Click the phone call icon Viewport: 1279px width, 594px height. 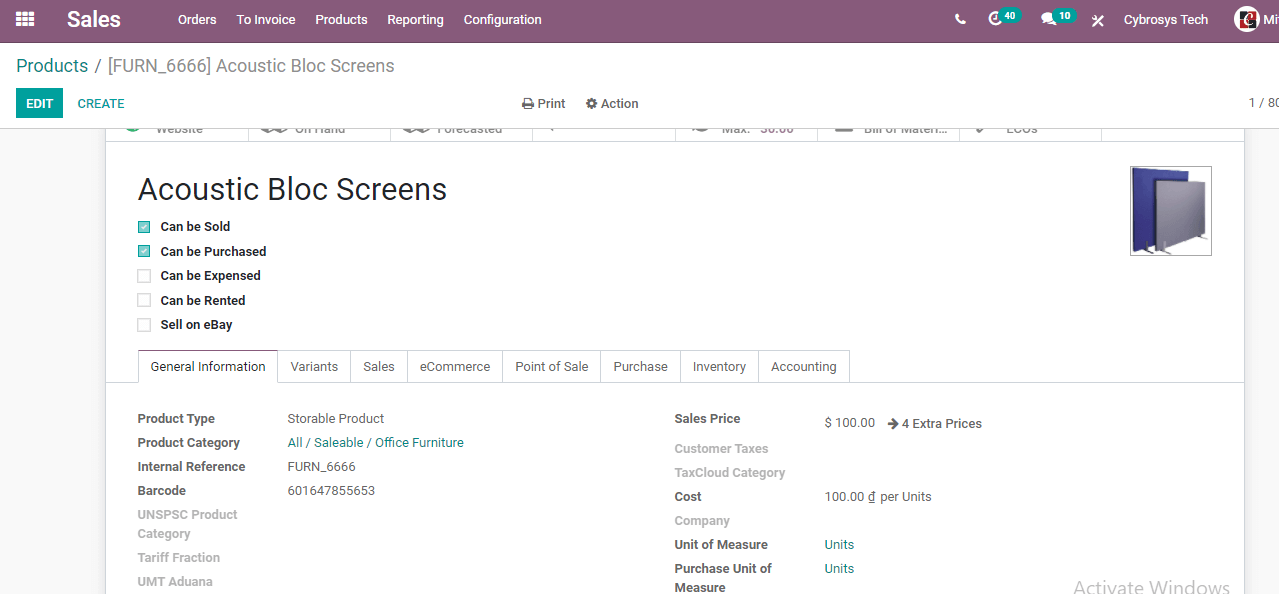click(x=960, y=19)
